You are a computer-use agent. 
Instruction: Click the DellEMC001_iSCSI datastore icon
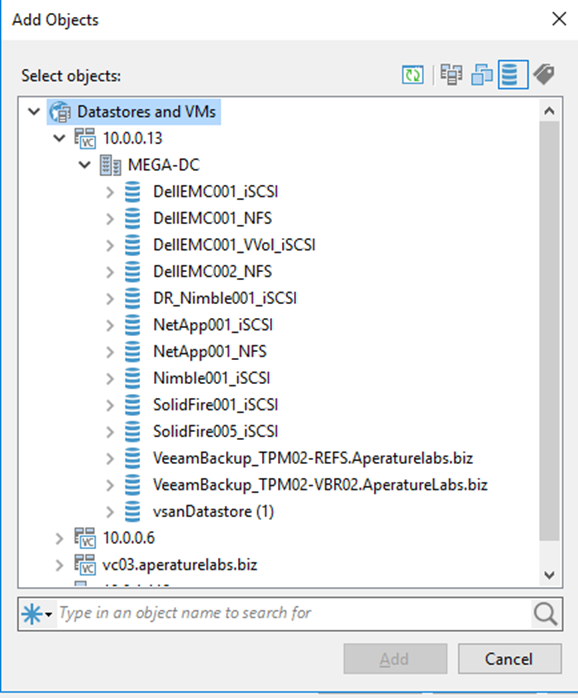[x=132, y=192]
